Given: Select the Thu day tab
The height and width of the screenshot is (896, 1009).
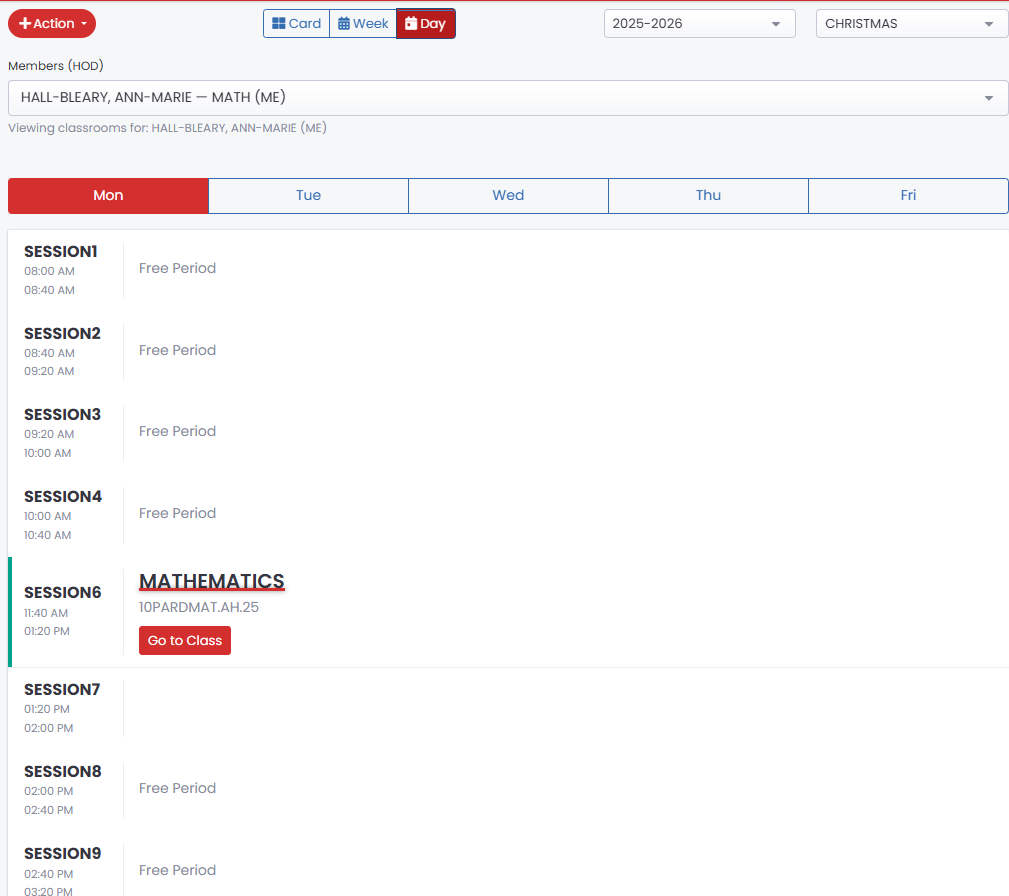Looking at the screenshot, I should point(708,196).
